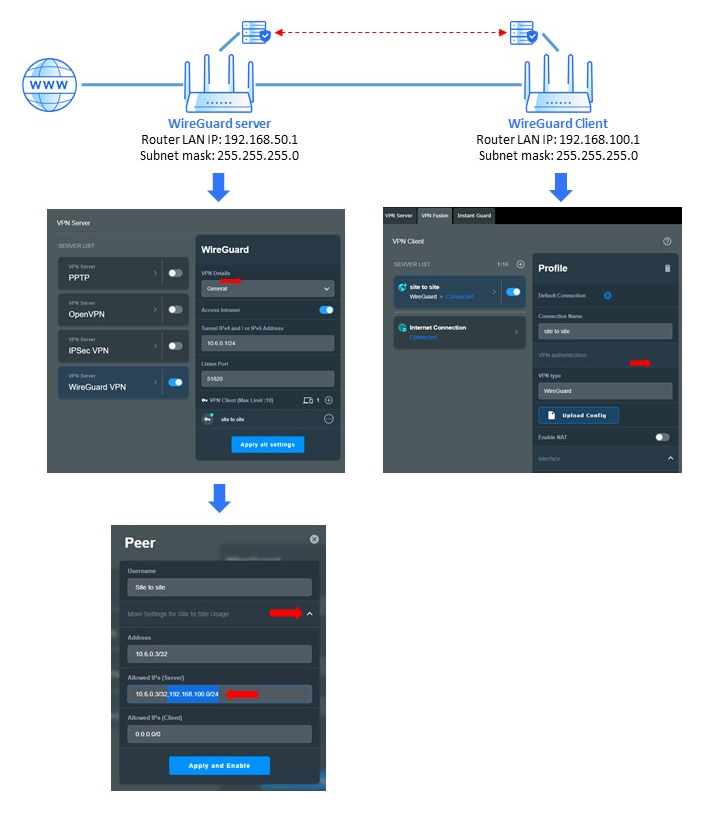The height and width of the screenshot is (813, 720).
Task: Open site to site profile chevron
Action: point(494,292)
